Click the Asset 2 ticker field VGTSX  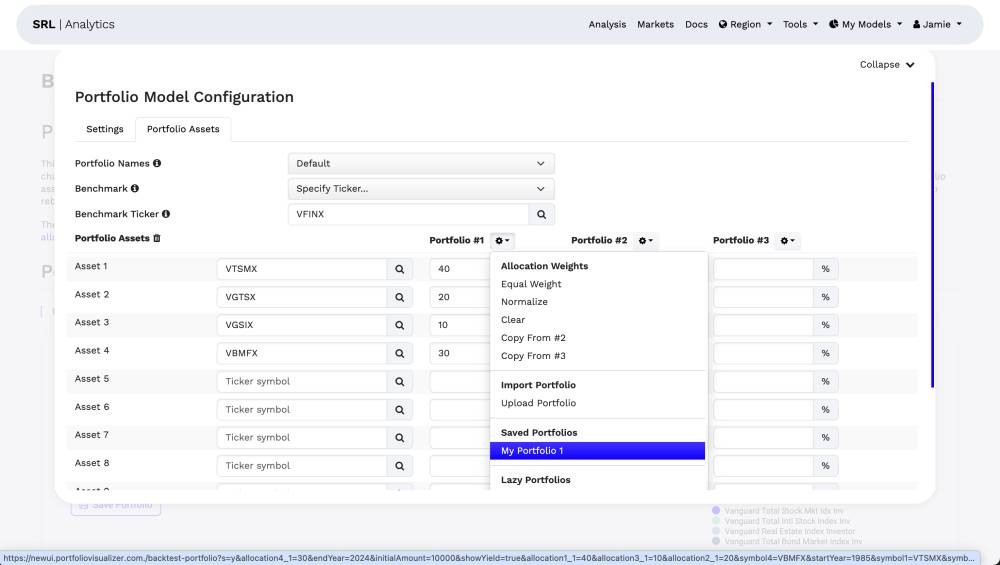302,297
